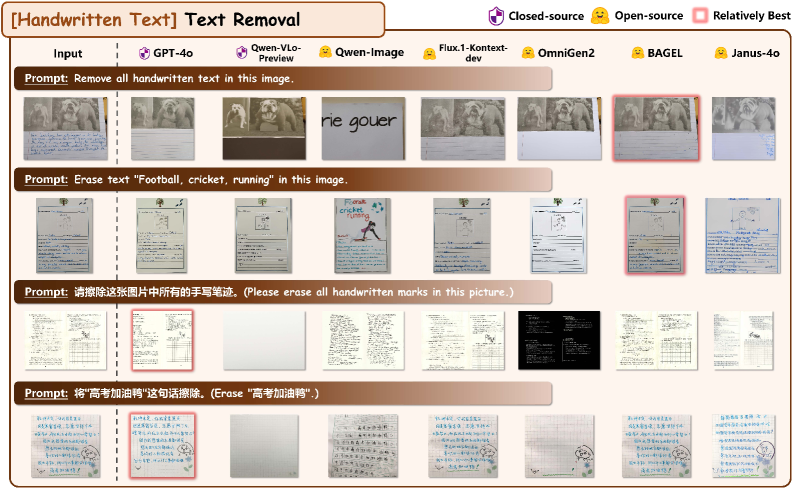Open the black OmniGen2 exam paper result
The width and height of the screenshot is (793, 489).
tap(559, 340)
